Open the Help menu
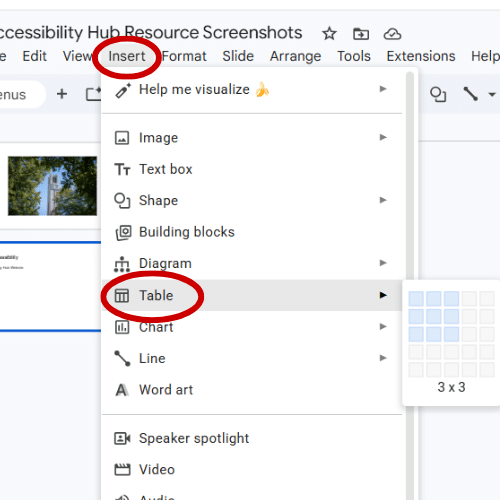This screenshot has width=500, height=500. point(485,56)
